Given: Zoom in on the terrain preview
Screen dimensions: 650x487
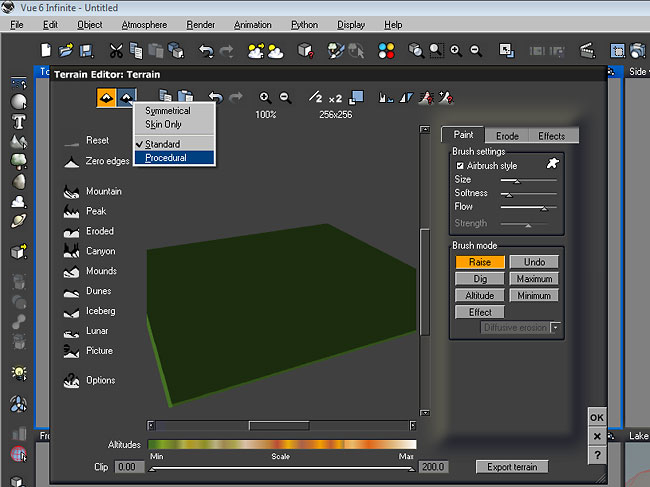Looking at the screenshot, I should point(265,97).
